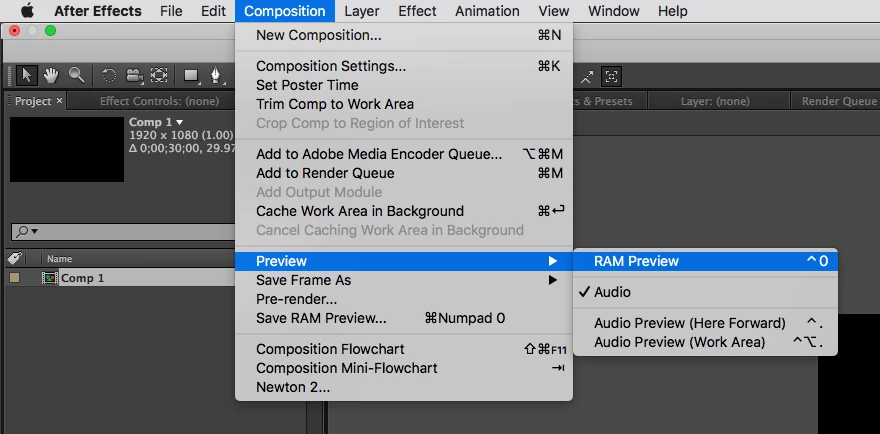Select the Pen tool
The image size is (880, 434).
click(x=217, y=76)
